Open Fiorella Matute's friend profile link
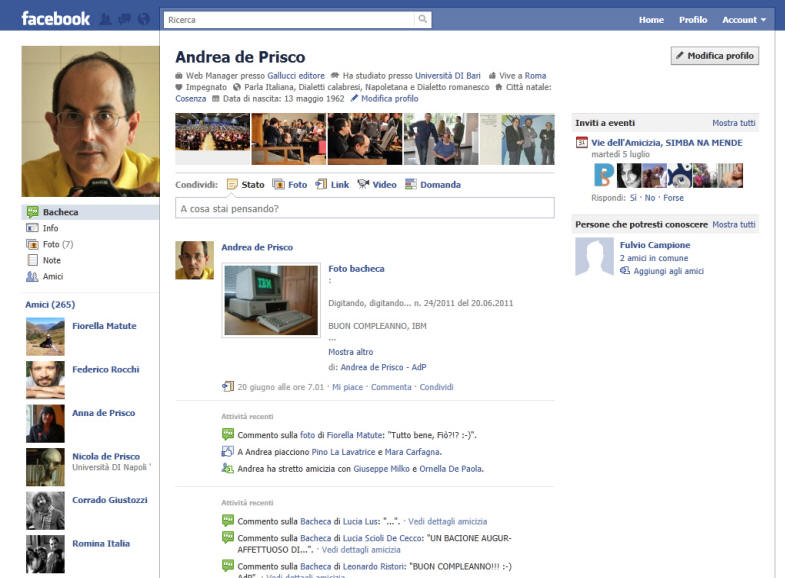This screenshot has height=578, width=785. 104,326
